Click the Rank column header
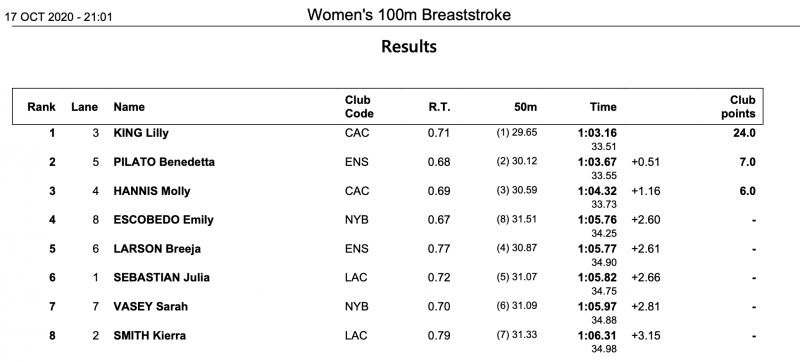Screen dimensions: 800x362 41,107
